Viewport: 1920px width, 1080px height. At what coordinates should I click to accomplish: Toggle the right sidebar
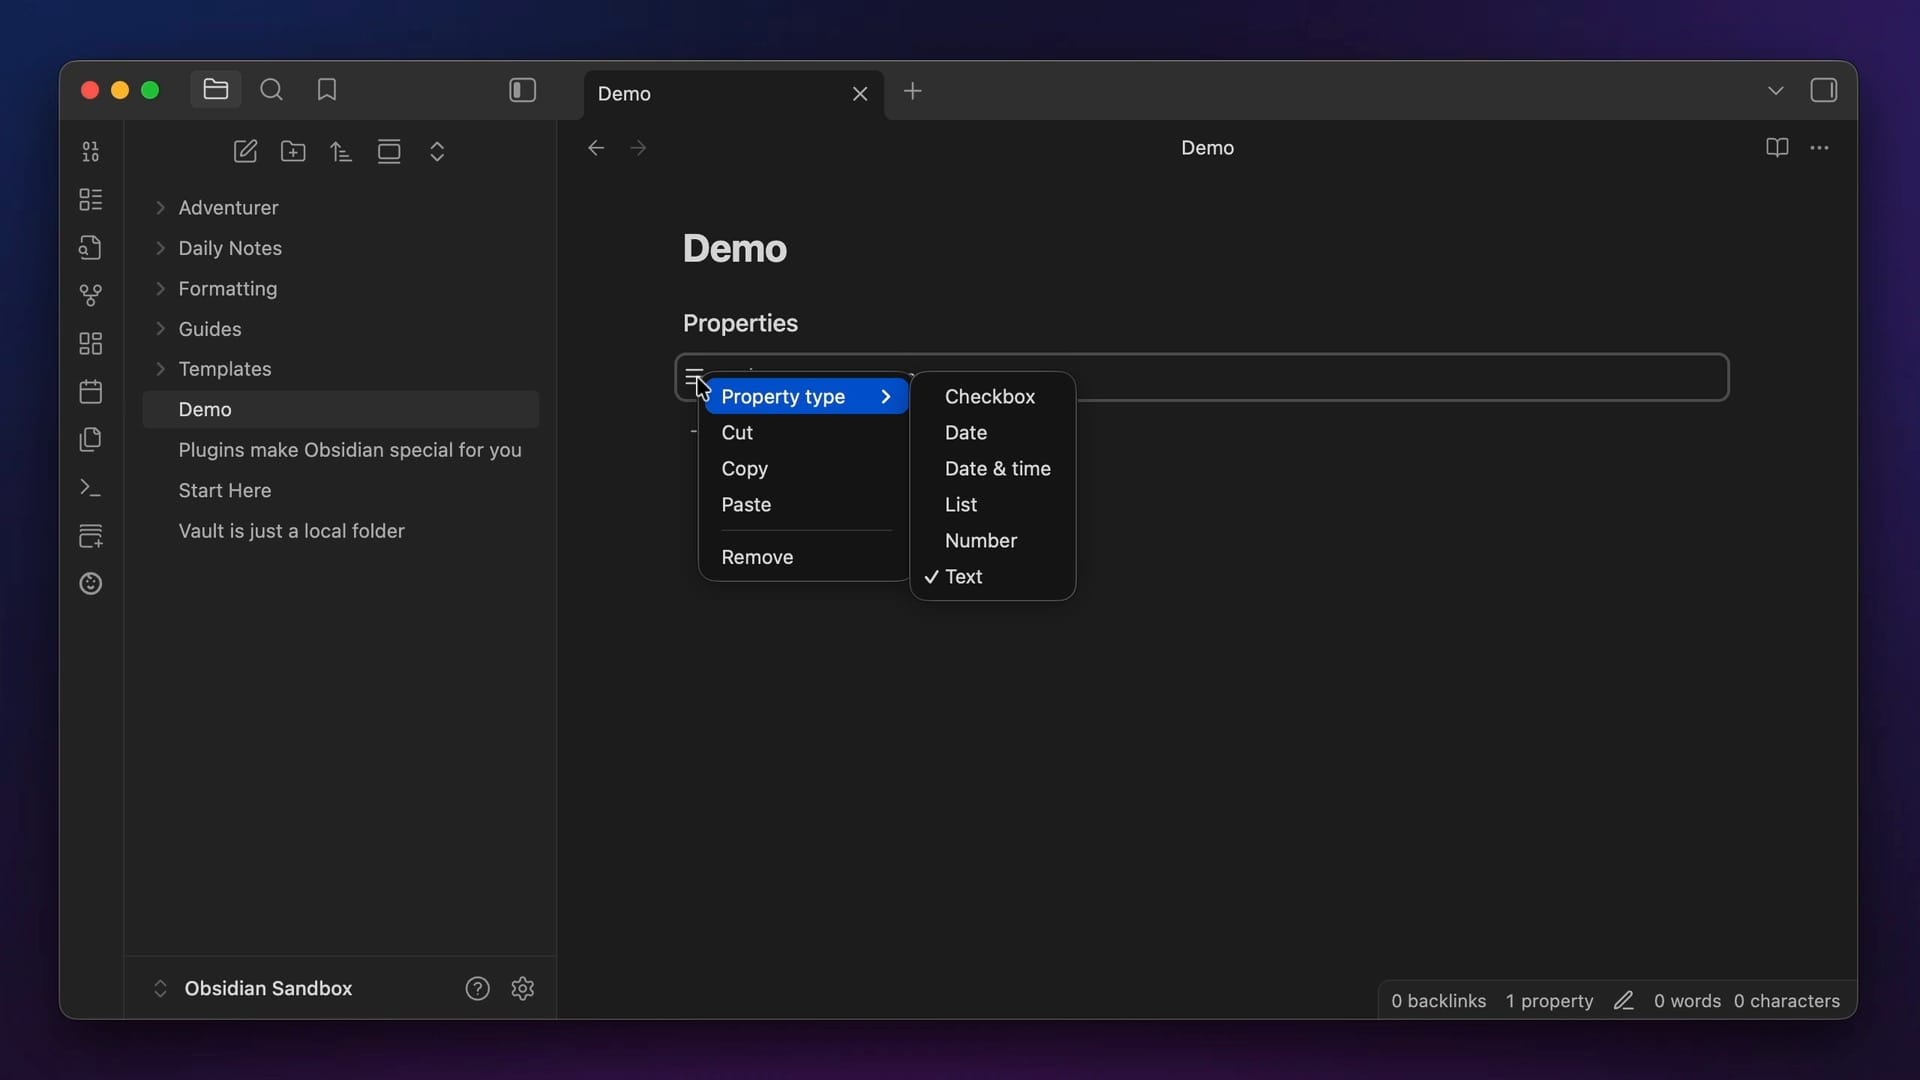[x=1823, y=90]
